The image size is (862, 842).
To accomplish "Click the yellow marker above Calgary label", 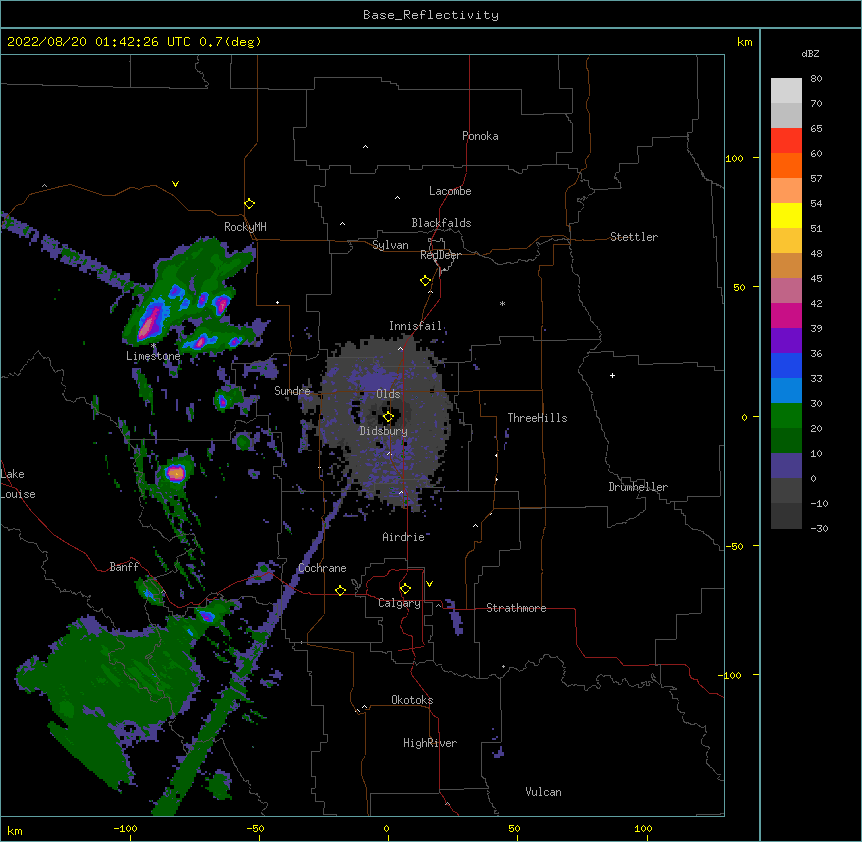I will 405,589.
